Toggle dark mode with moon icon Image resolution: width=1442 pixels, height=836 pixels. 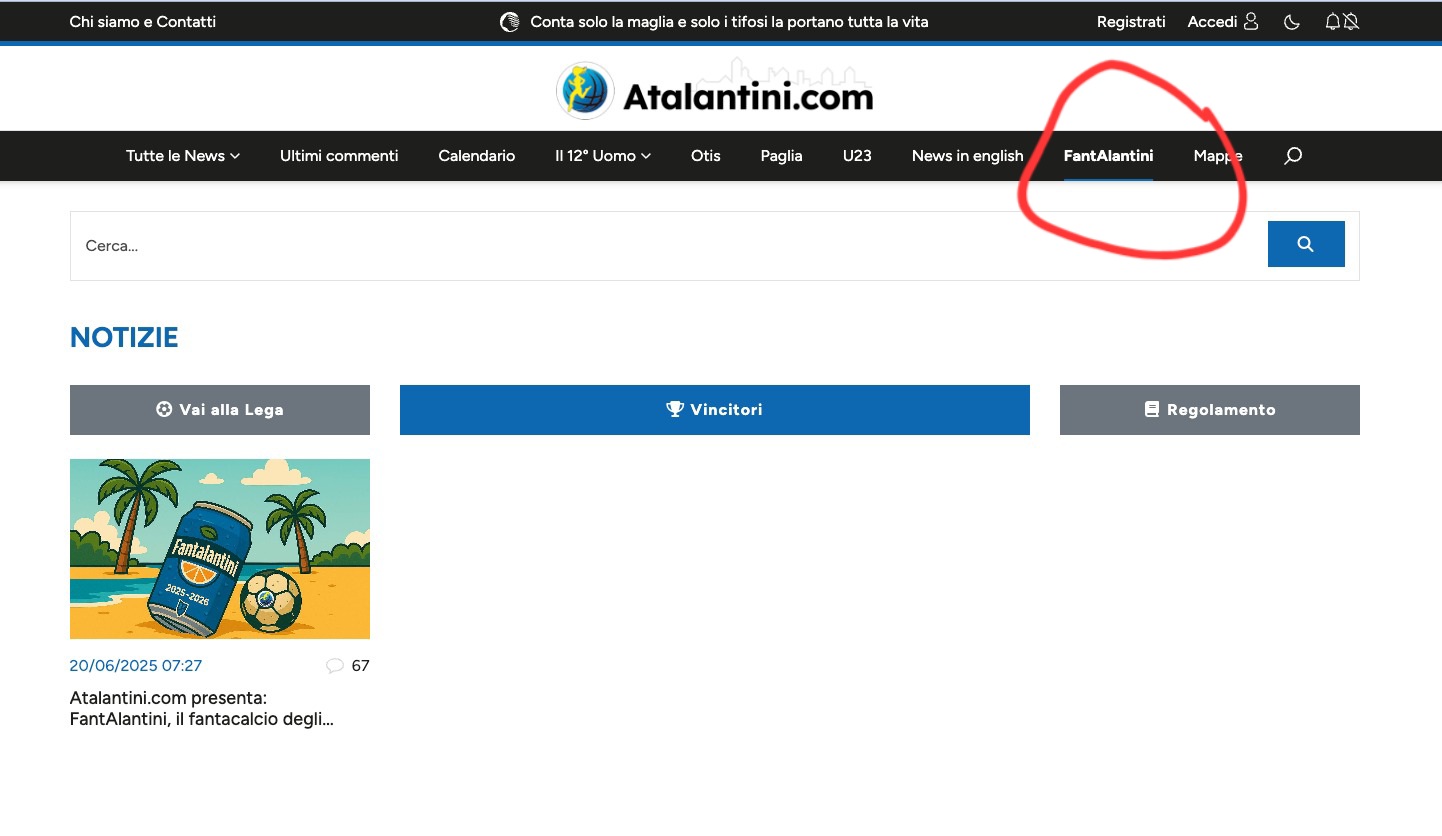[x=1292, y=22]
